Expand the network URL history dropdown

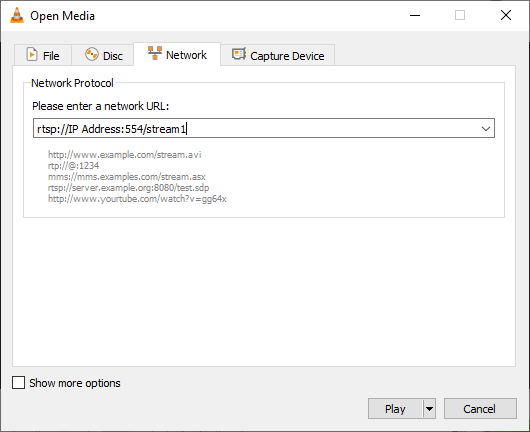pyautogui.click(x=486, y=128)
